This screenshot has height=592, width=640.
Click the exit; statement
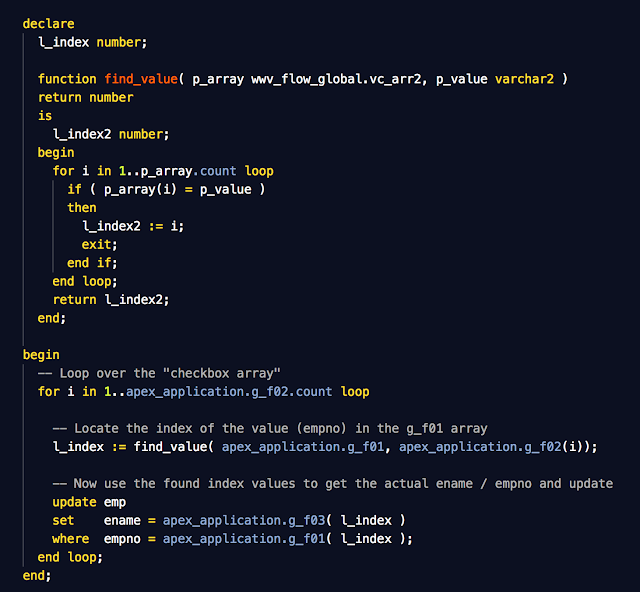tap(100, 244)
